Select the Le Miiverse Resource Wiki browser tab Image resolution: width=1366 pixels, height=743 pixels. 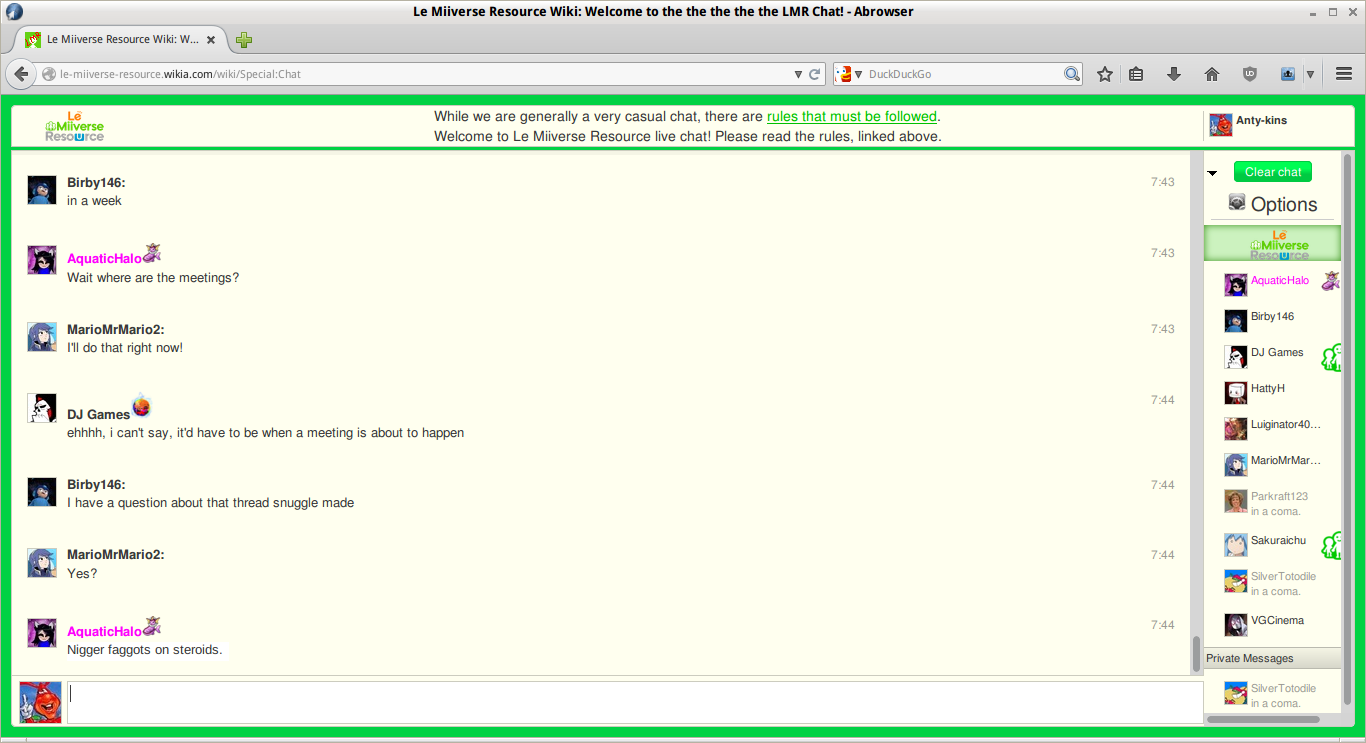pyautogui.click(x=121, y=40)
